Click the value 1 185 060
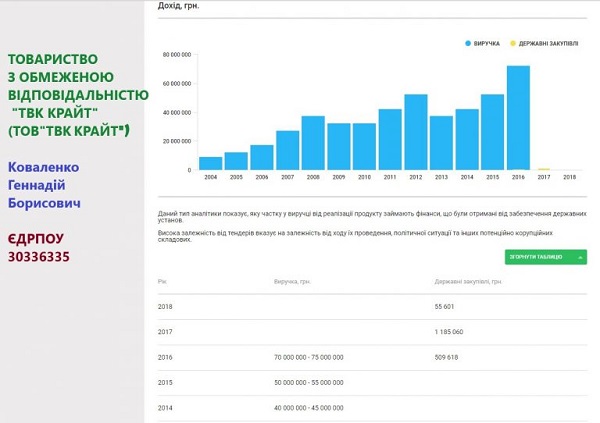 coord(449,332)
